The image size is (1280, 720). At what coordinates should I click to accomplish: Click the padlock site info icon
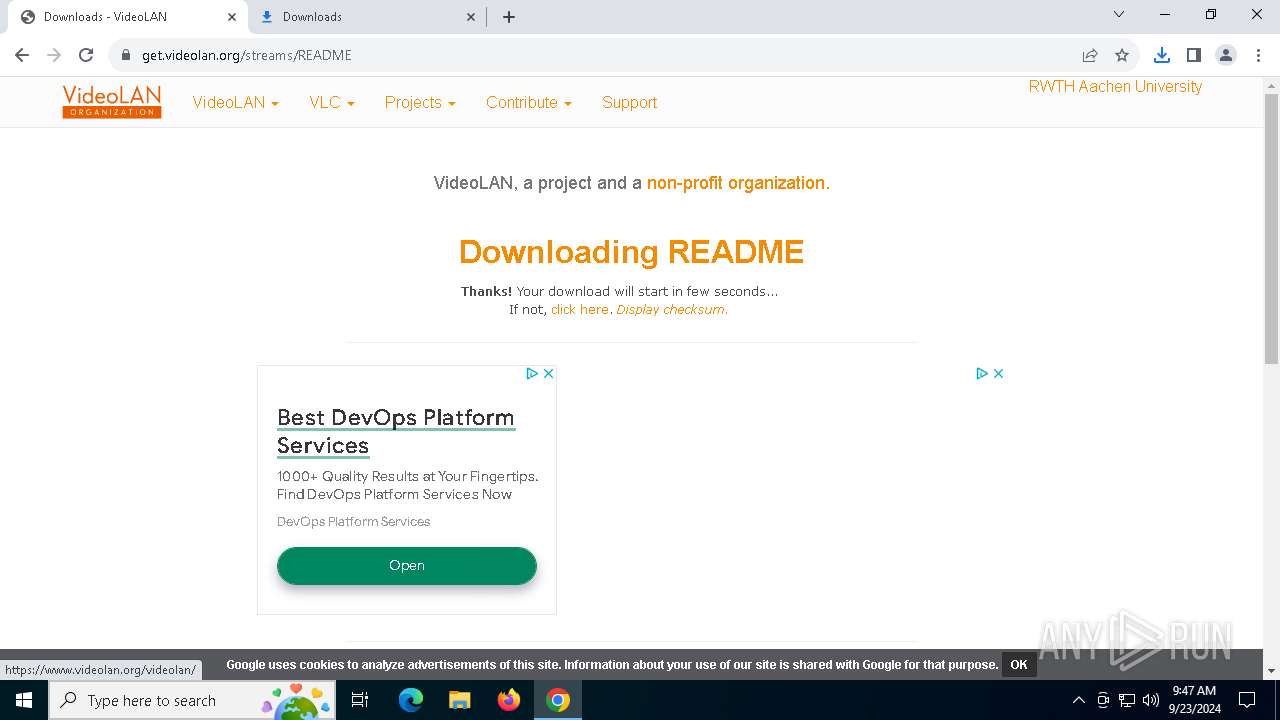tap(126, 55)
